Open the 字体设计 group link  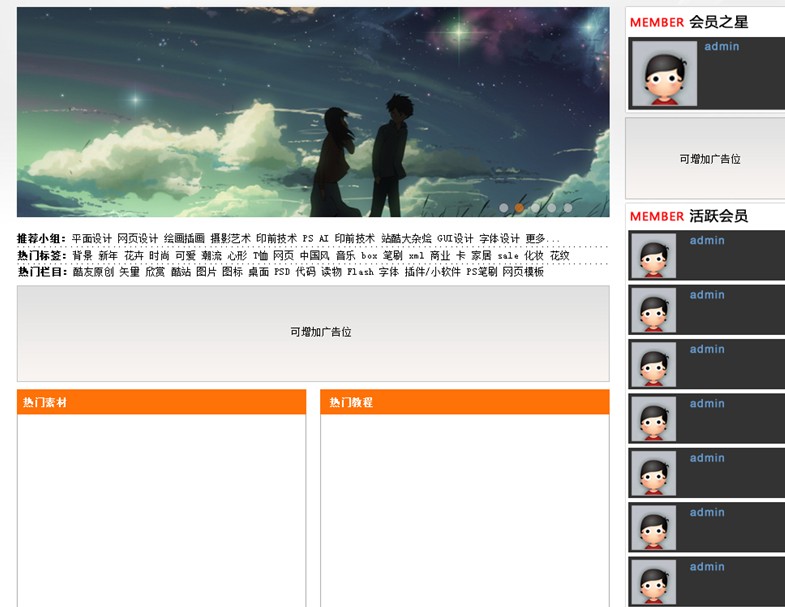[500, 238]
